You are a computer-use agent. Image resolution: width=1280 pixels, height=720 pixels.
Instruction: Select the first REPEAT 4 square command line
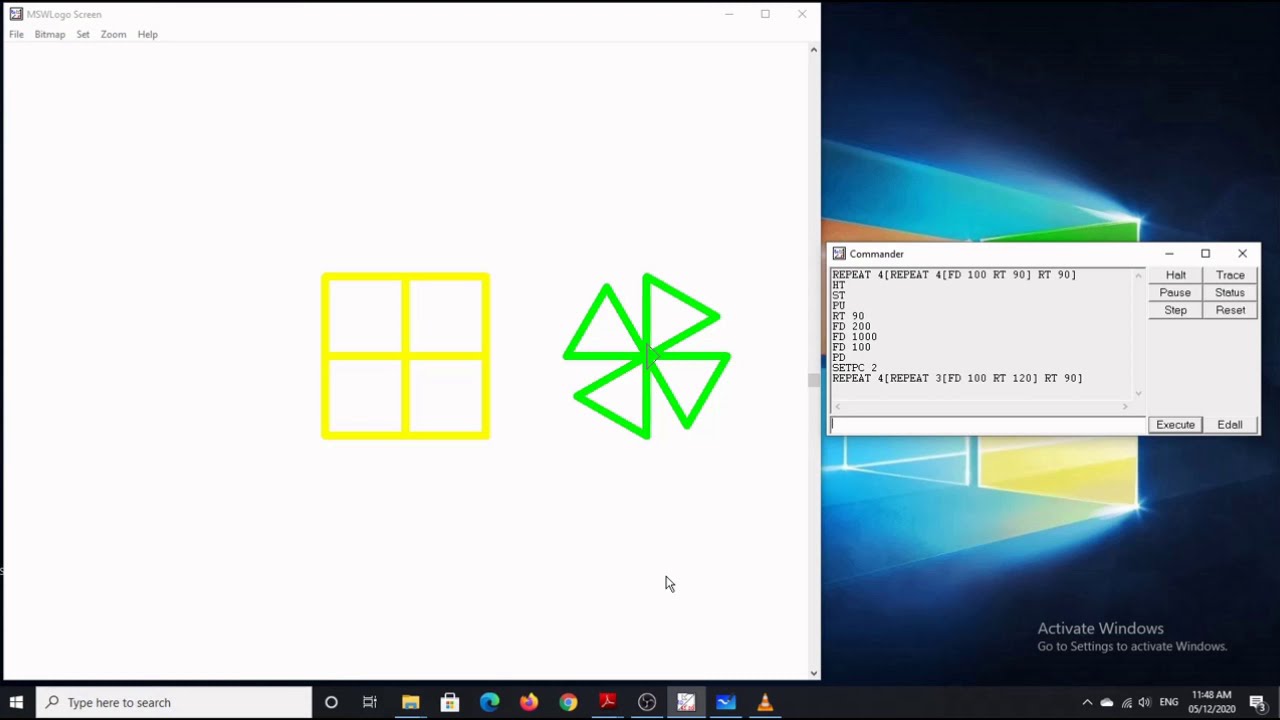pyautogui.click(x=954, y=274)
